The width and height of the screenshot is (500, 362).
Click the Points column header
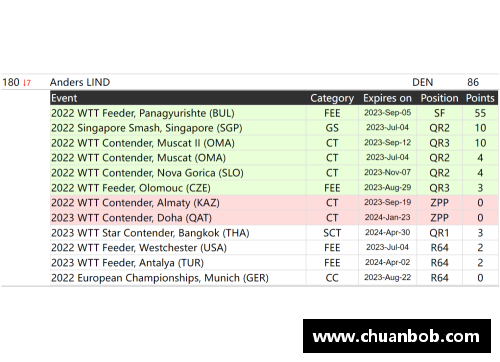click(480, 98)
